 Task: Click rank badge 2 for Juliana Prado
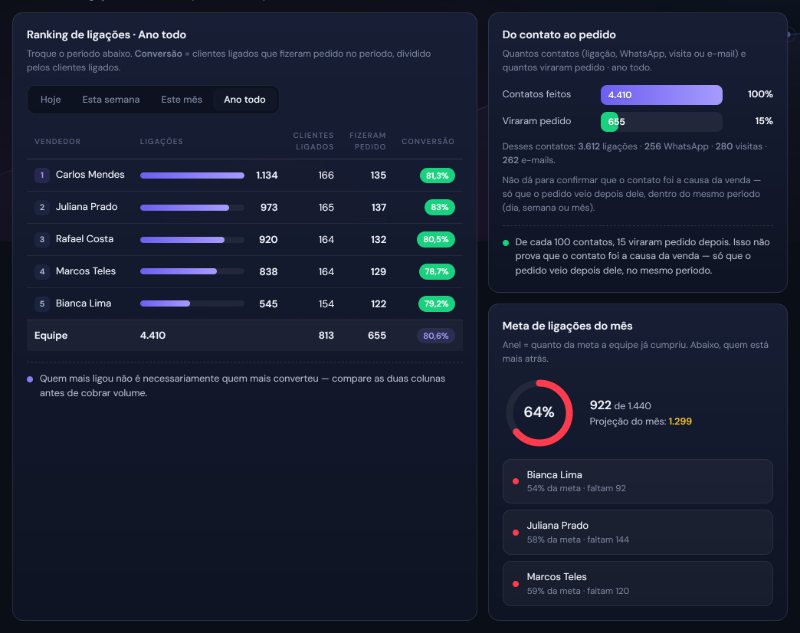(x=42, y=207)
